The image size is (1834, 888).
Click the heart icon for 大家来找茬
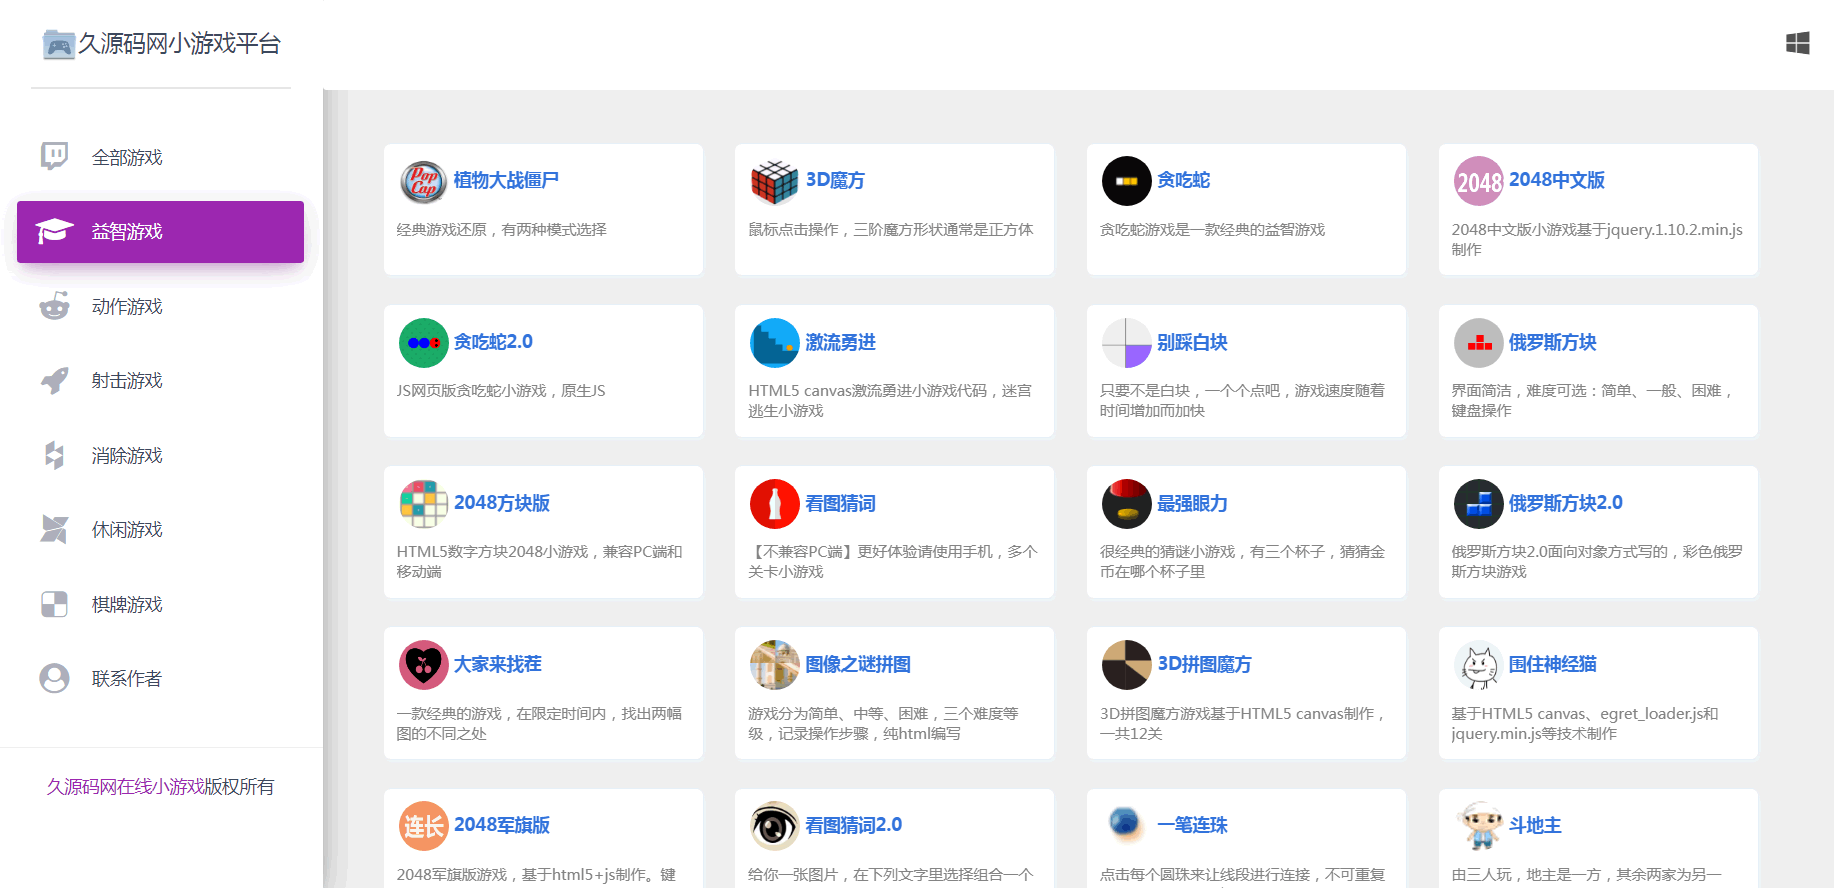(423, 665)
